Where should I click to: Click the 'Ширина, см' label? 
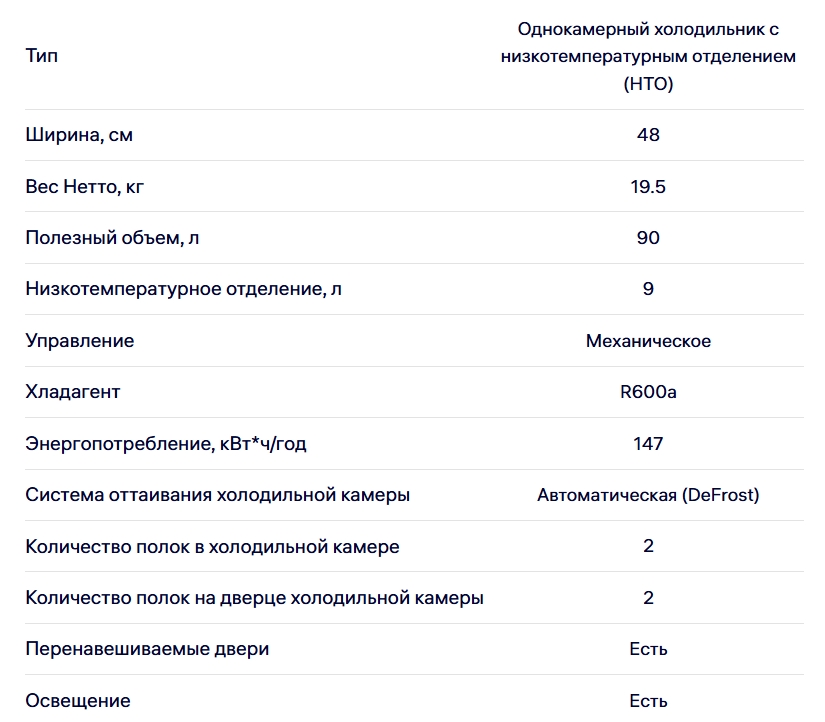coord(79,135)
